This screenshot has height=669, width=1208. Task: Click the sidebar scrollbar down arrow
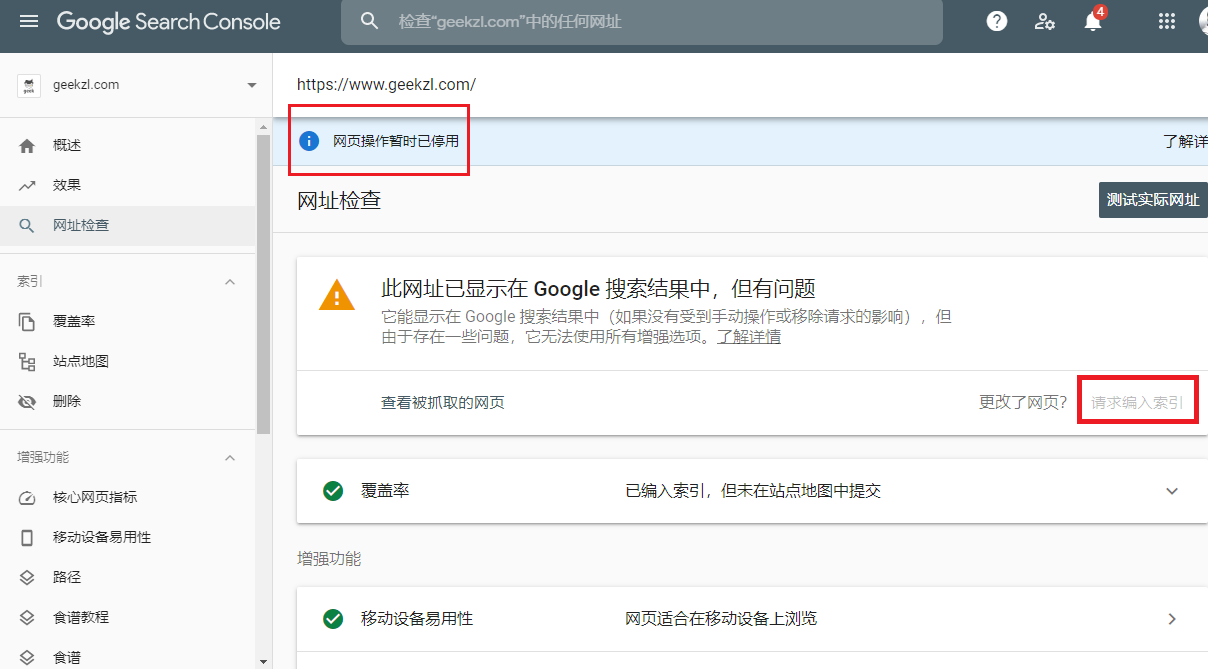point(264,662)
